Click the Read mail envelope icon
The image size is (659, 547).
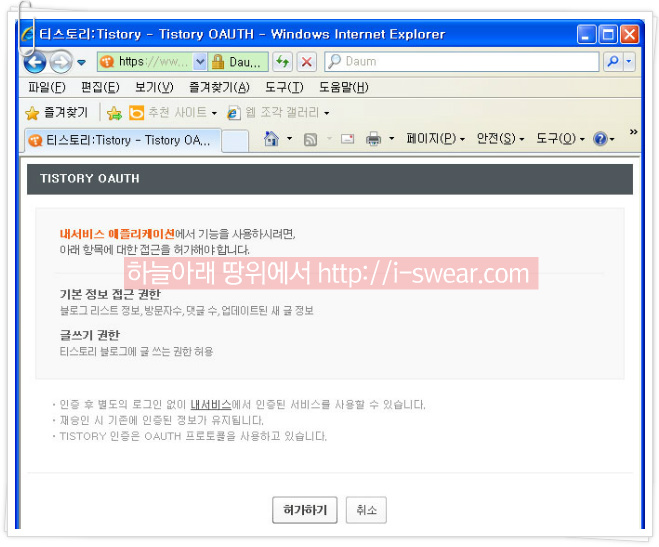point(347,138)
